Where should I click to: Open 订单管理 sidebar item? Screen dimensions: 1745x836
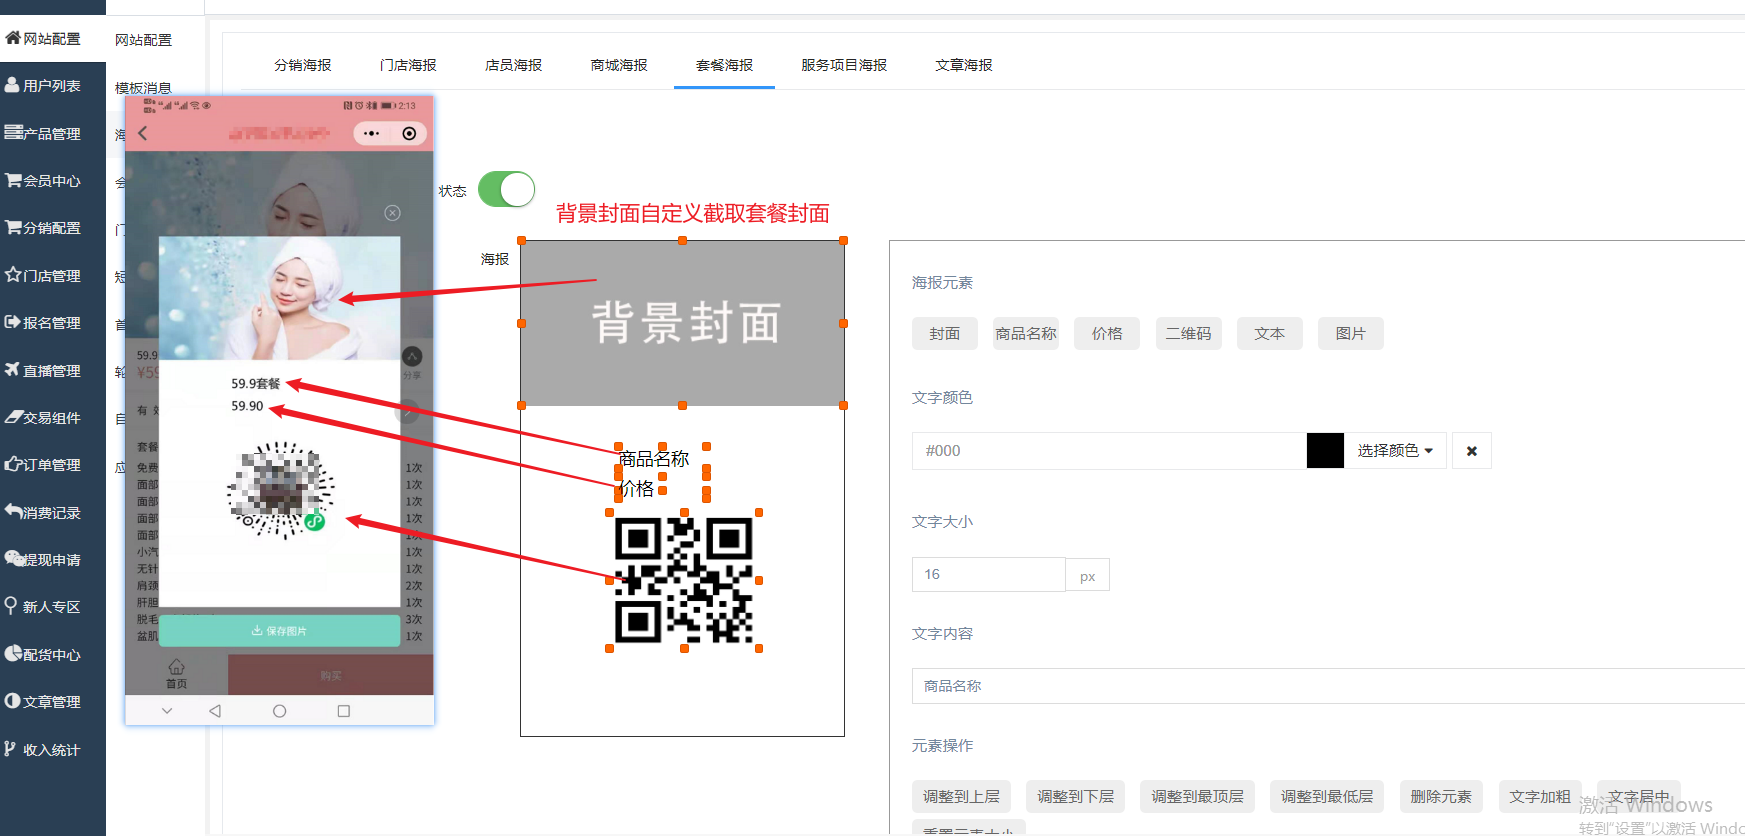(x=43, y=465)
